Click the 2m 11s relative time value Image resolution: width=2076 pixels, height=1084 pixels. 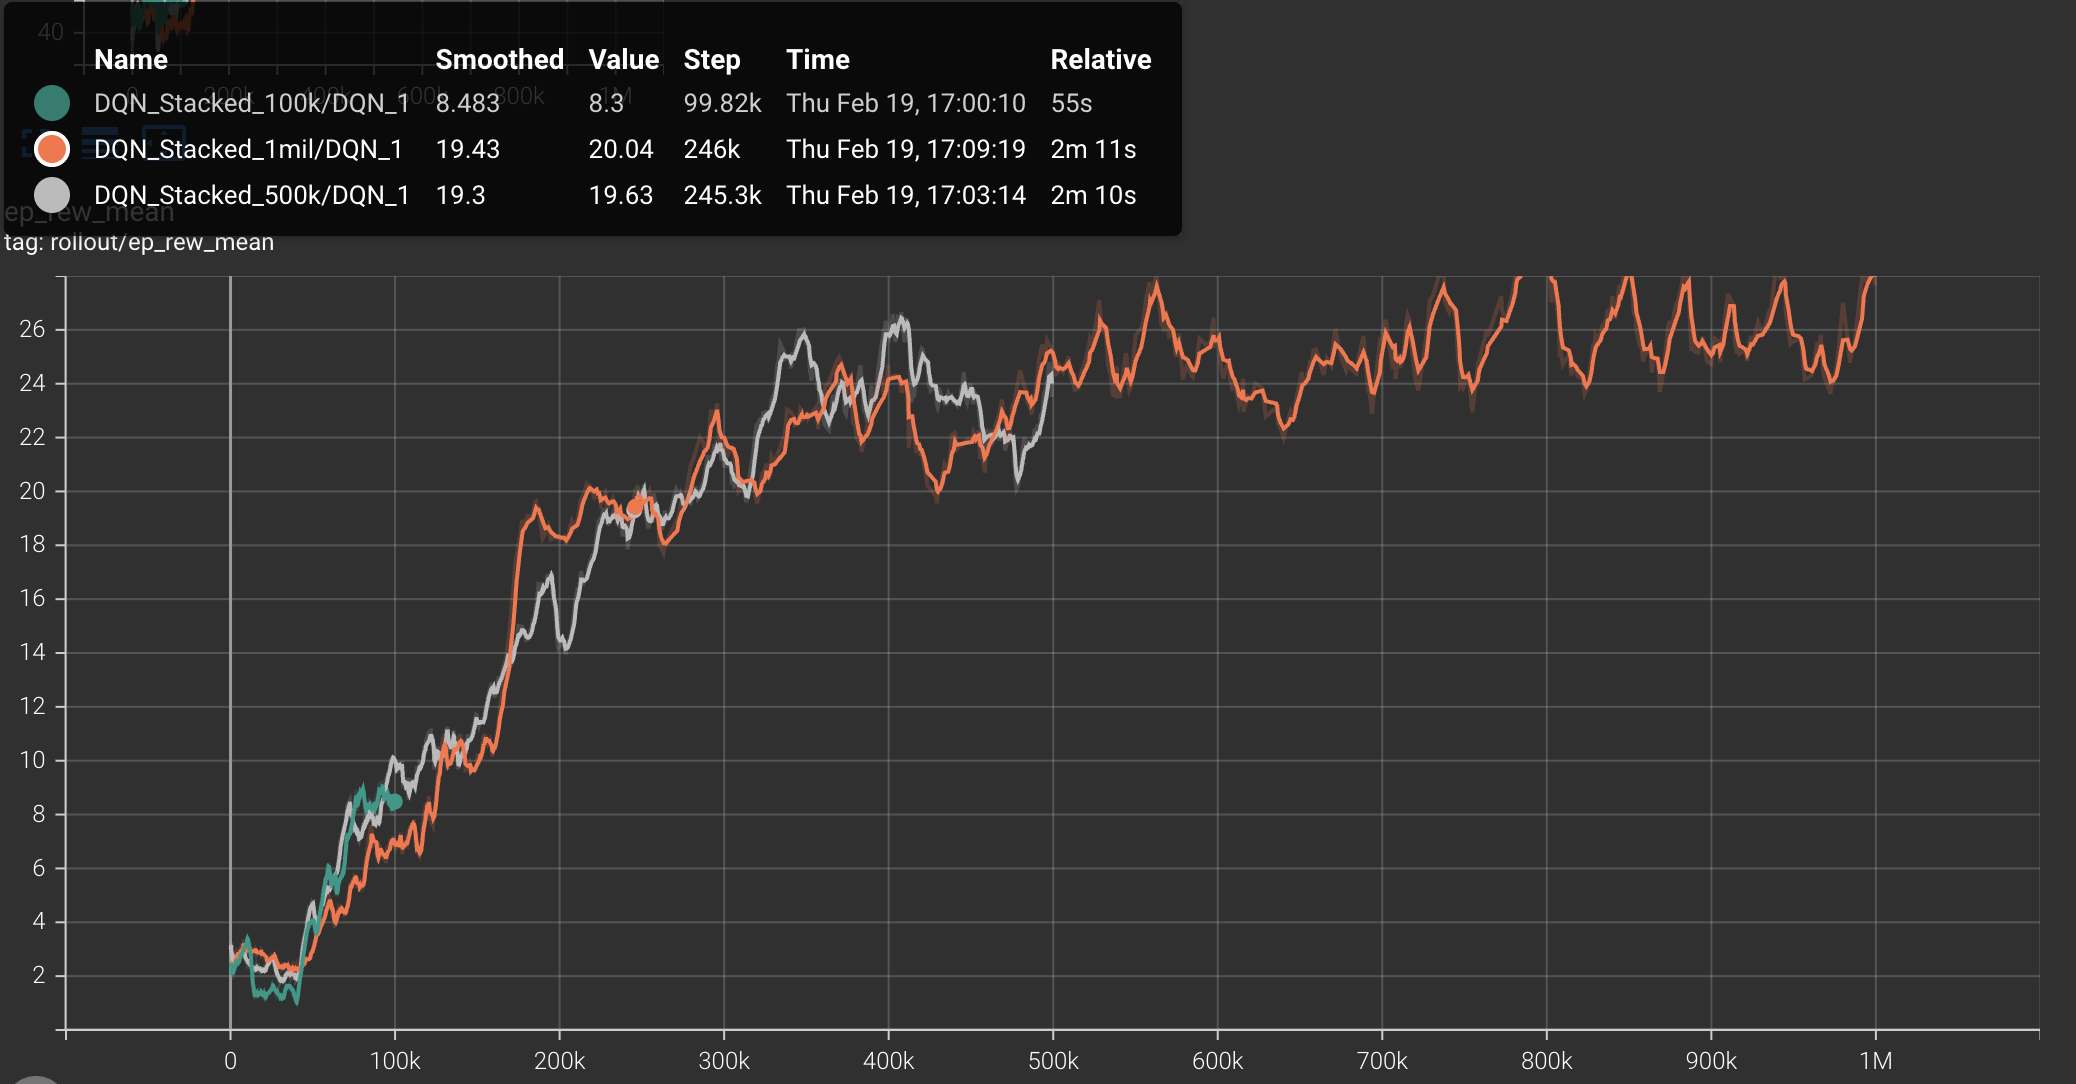tap(1093, 149)
